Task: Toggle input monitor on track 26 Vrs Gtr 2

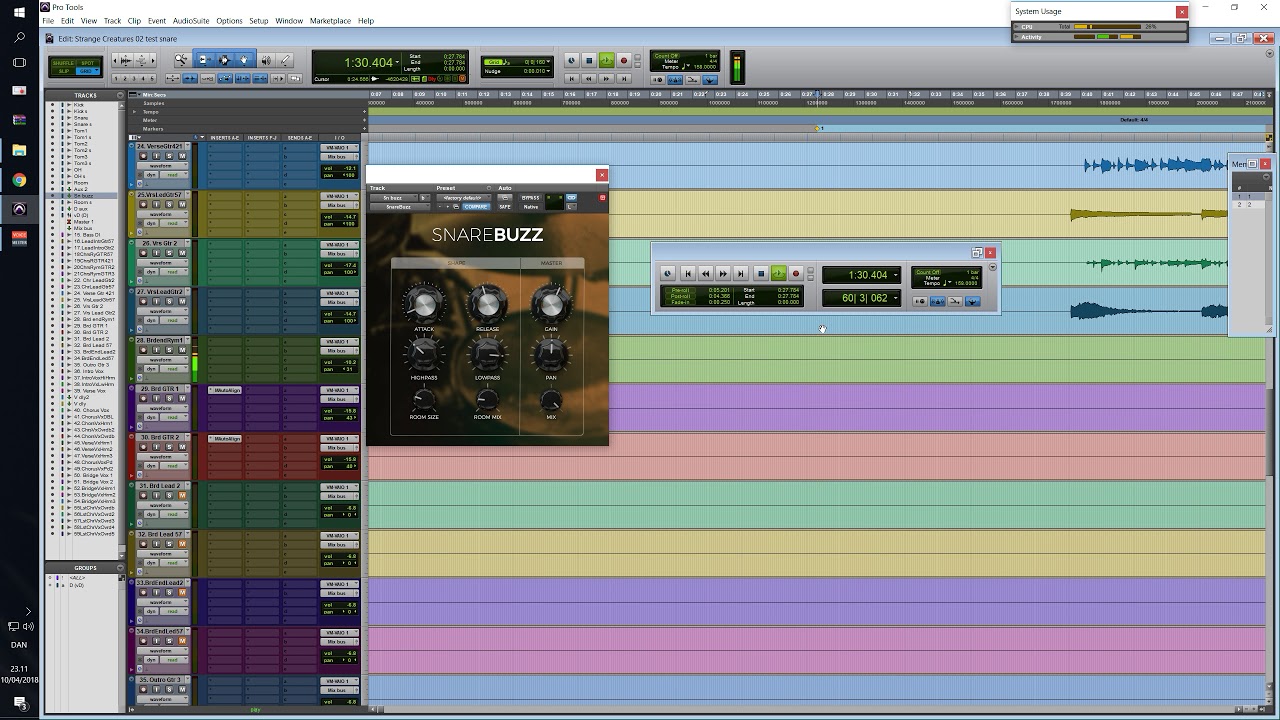Action: tap(156, 253)
